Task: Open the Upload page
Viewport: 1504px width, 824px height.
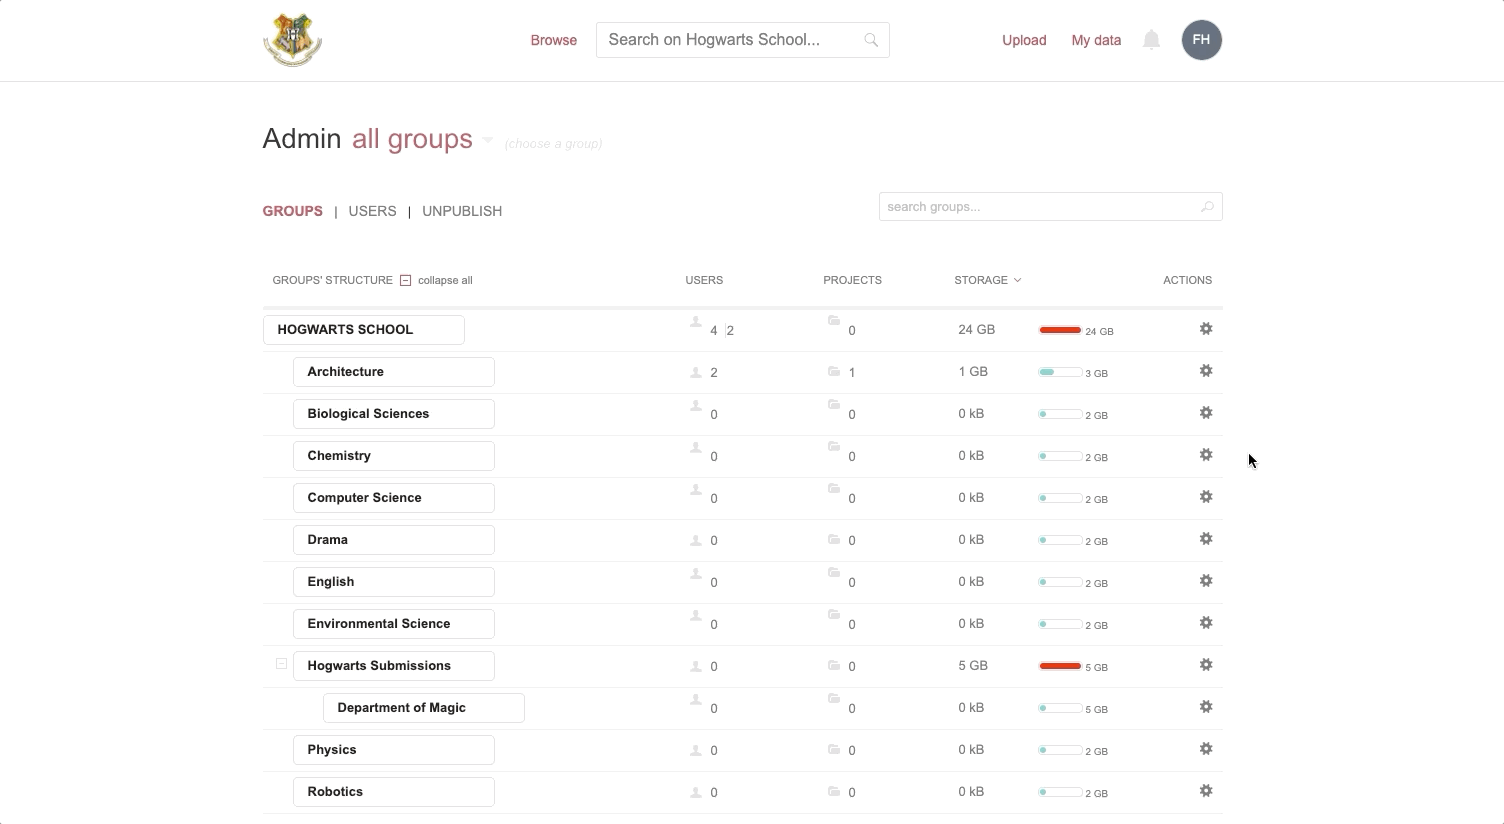Action: [1024, 40]
